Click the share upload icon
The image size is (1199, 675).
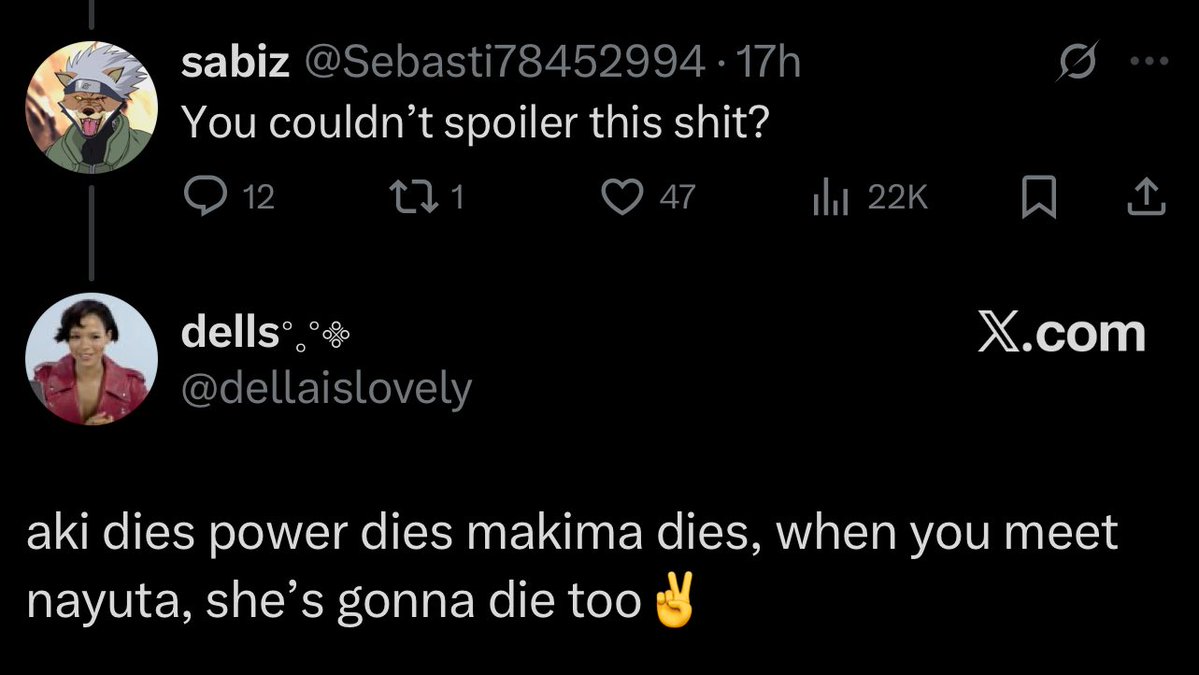[x=1146, y=198]
